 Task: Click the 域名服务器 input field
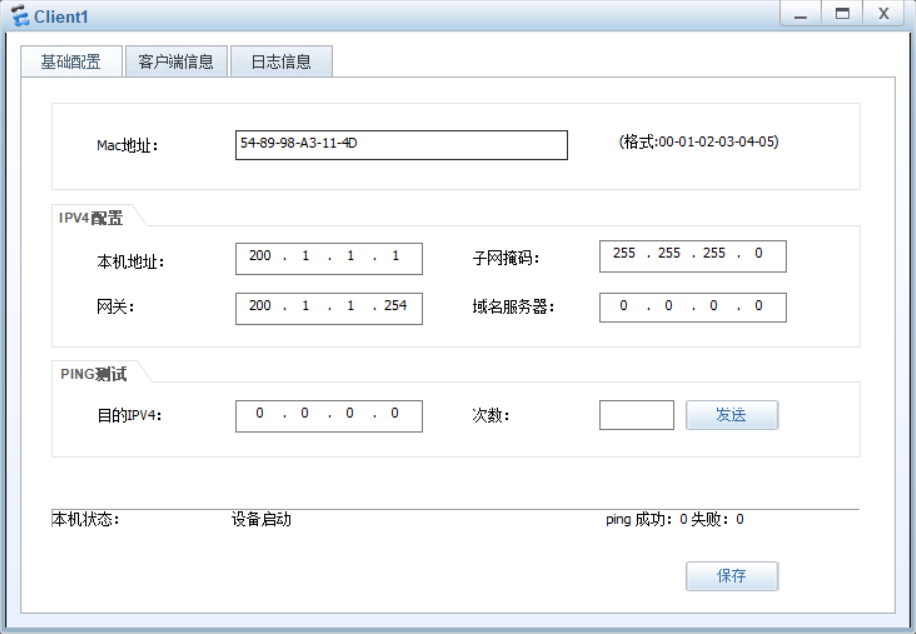coord(693,308)
